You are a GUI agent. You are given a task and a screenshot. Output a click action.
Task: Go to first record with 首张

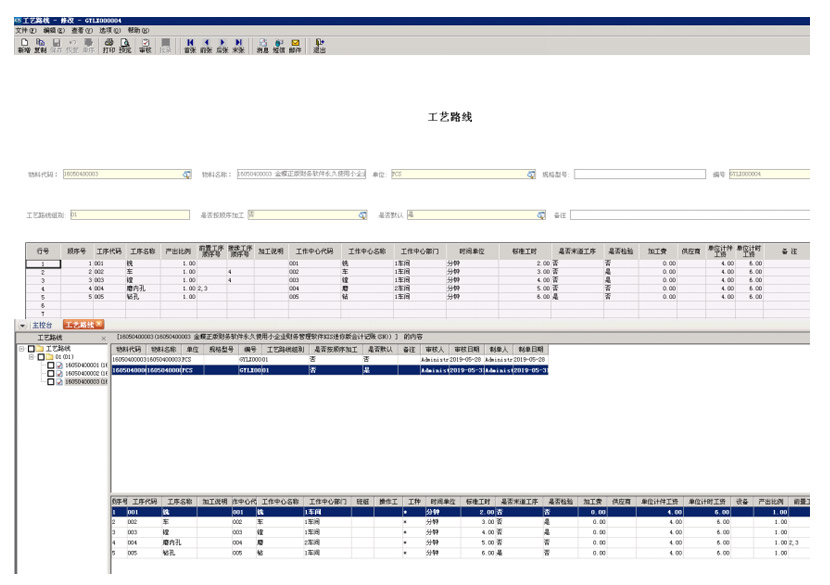(x=190, y=45)
